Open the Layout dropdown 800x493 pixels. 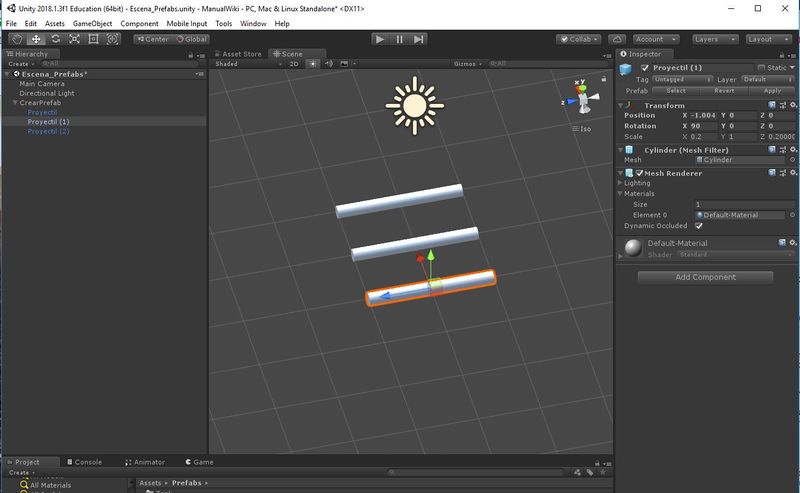[x=768, y=39]
